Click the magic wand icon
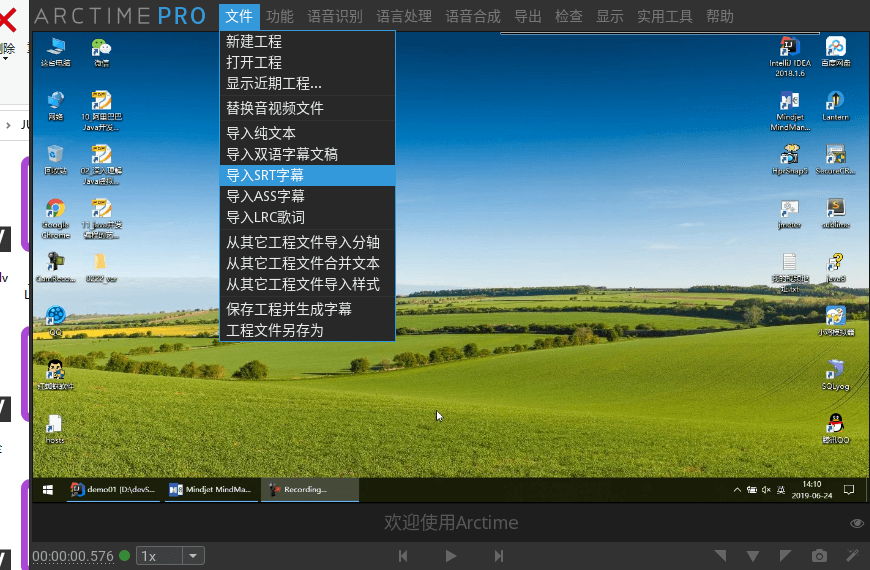The image size is (870, 570). tap(852, 556)
